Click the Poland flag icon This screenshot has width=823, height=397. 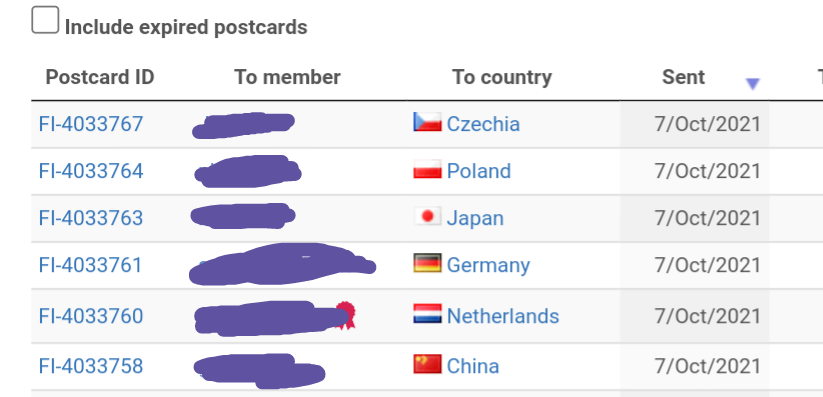point(427,169)
